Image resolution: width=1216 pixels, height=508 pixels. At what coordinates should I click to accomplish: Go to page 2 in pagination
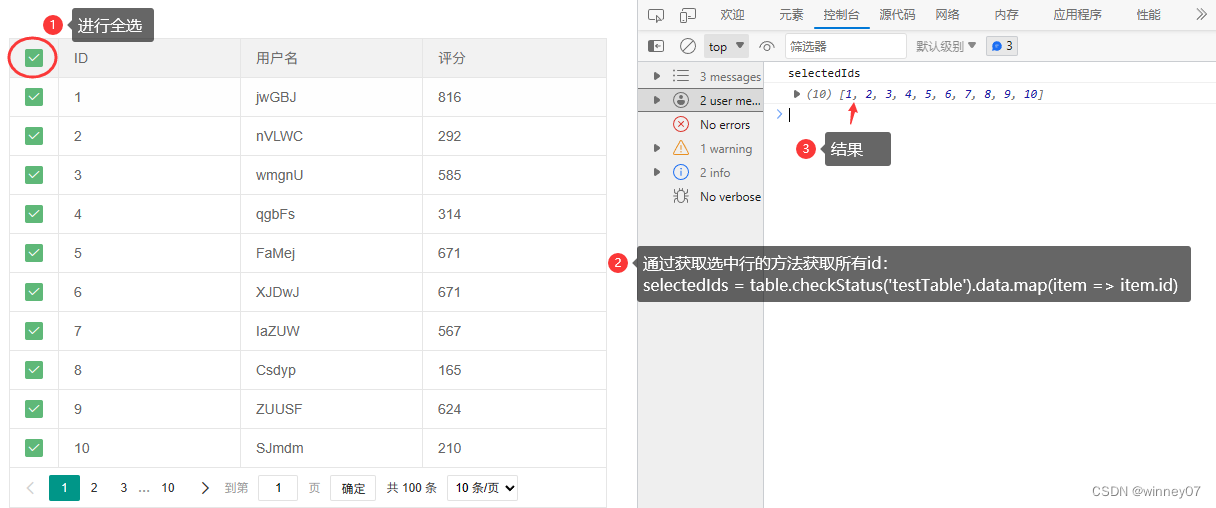(94, 488)
